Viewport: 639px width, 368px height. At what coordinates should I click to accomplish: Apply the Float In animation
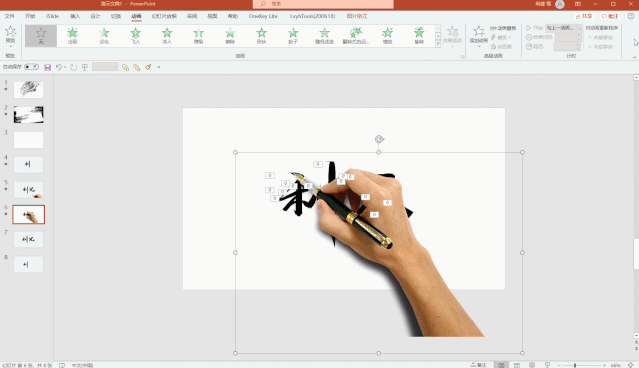point(167,35)
